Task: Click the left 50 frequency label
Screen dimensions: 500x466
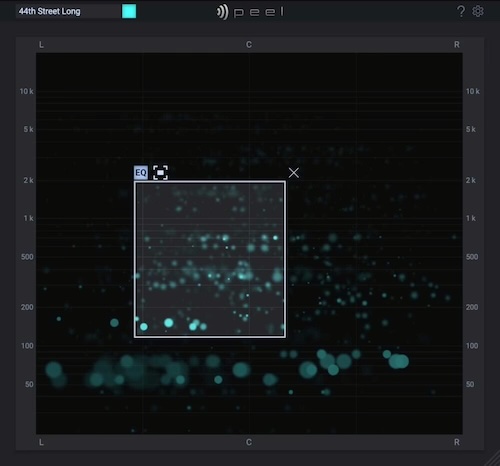Action: pyautogui.click(x=29, y=384)
